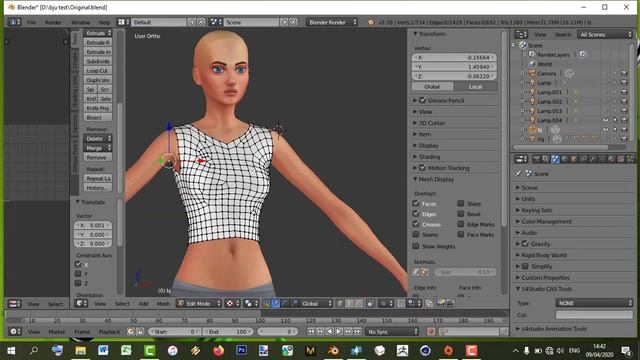Screen dimensions: 640x360
Task: Open the No Sync dropdown
Action: pos(392,331)
